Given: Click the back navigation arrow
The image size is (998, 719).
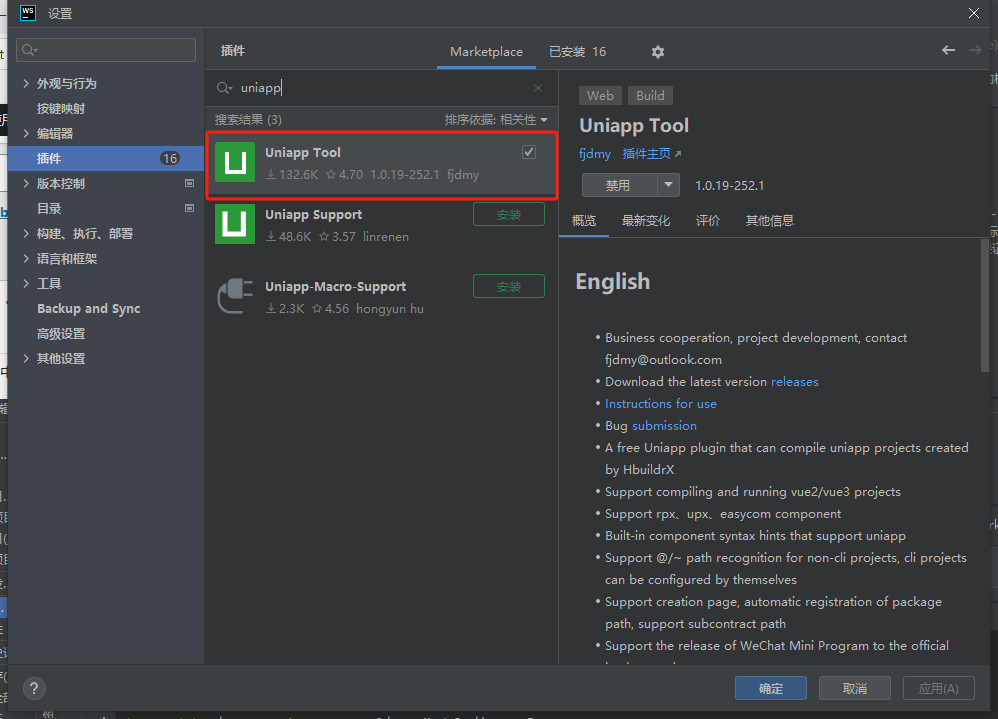Looking at the screenshot, I should (x=948, y=50).
